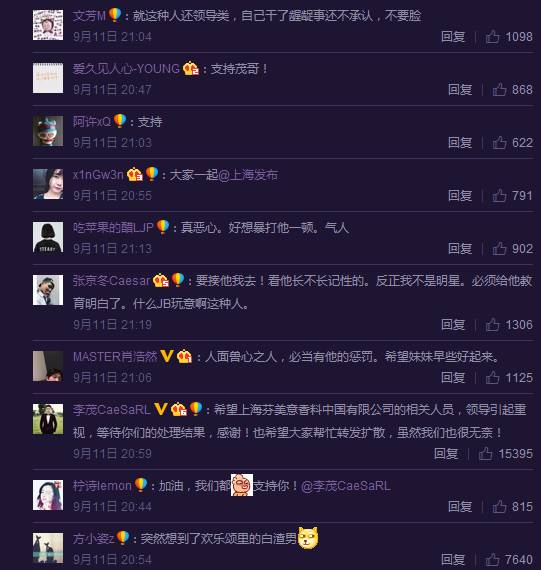Reply to 文芳M's comment

(x=453, y=37)
